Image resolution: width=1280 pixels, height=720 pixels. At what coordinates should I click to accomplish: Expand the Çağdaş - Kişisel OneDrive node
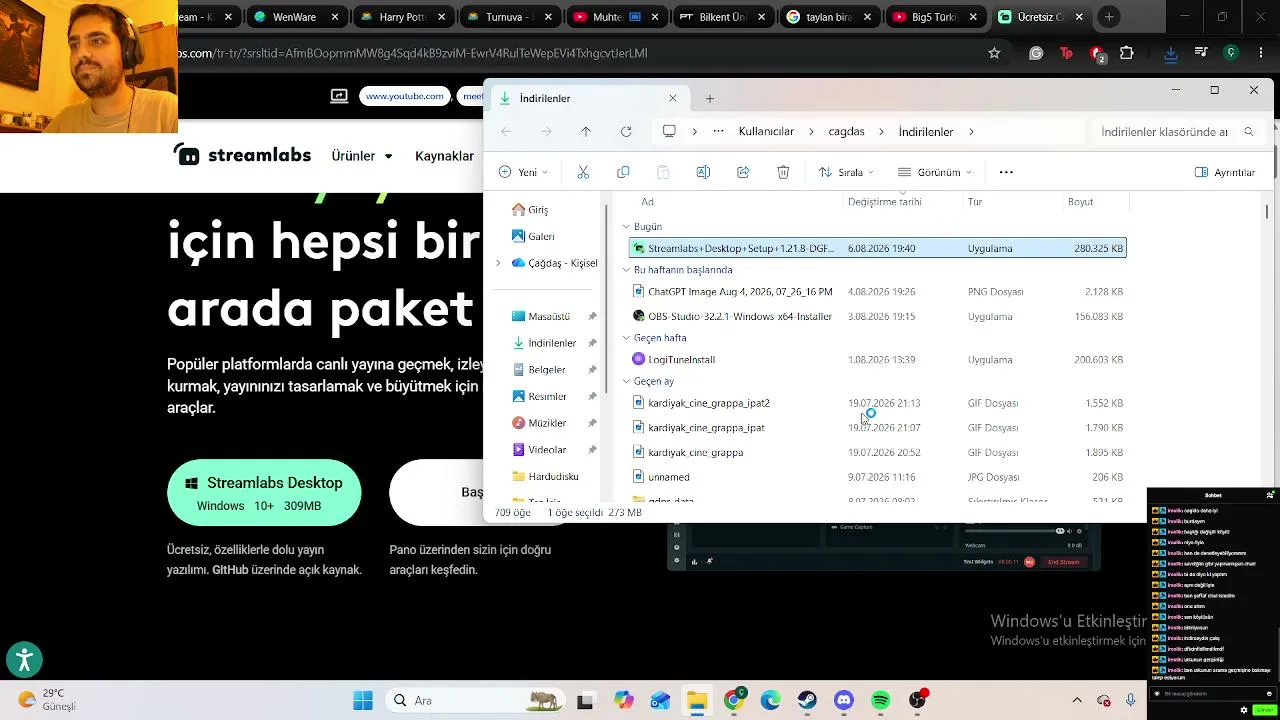(498, 263)
